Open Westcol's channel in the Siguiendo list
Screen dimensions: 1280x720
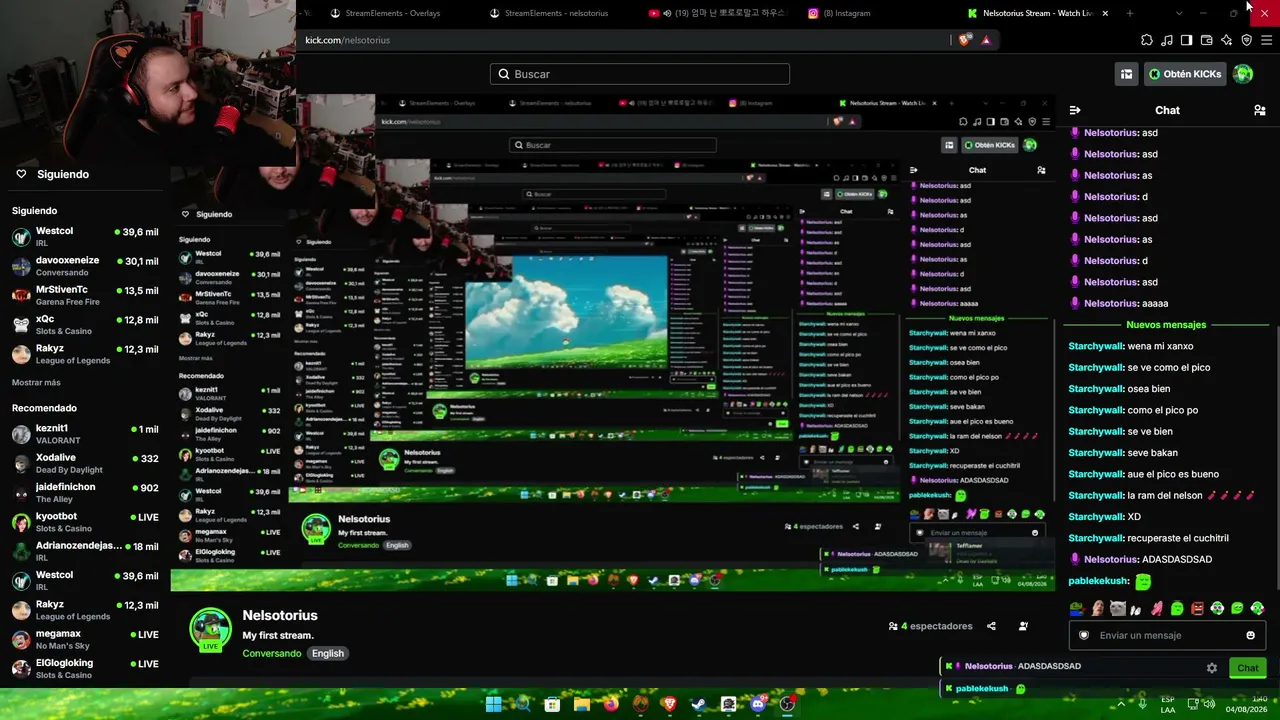85,237
